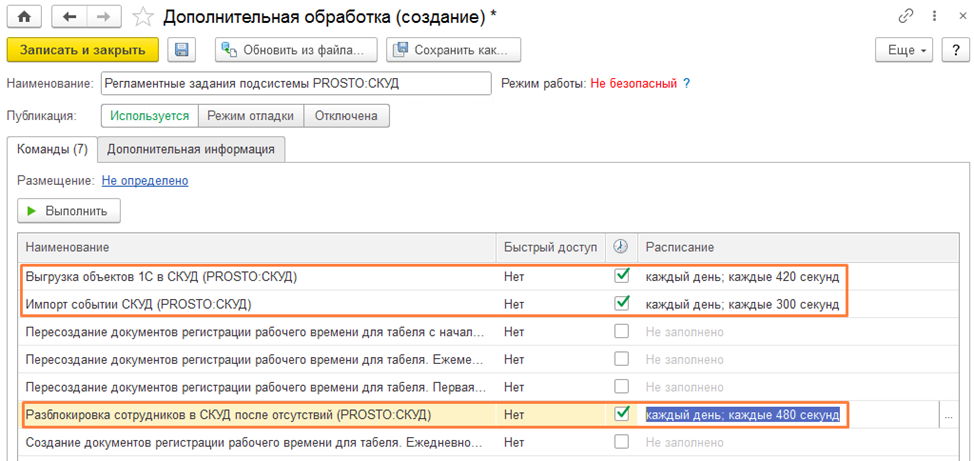Disable schedule for Разблокировка сотрудников

coord(622,413)
